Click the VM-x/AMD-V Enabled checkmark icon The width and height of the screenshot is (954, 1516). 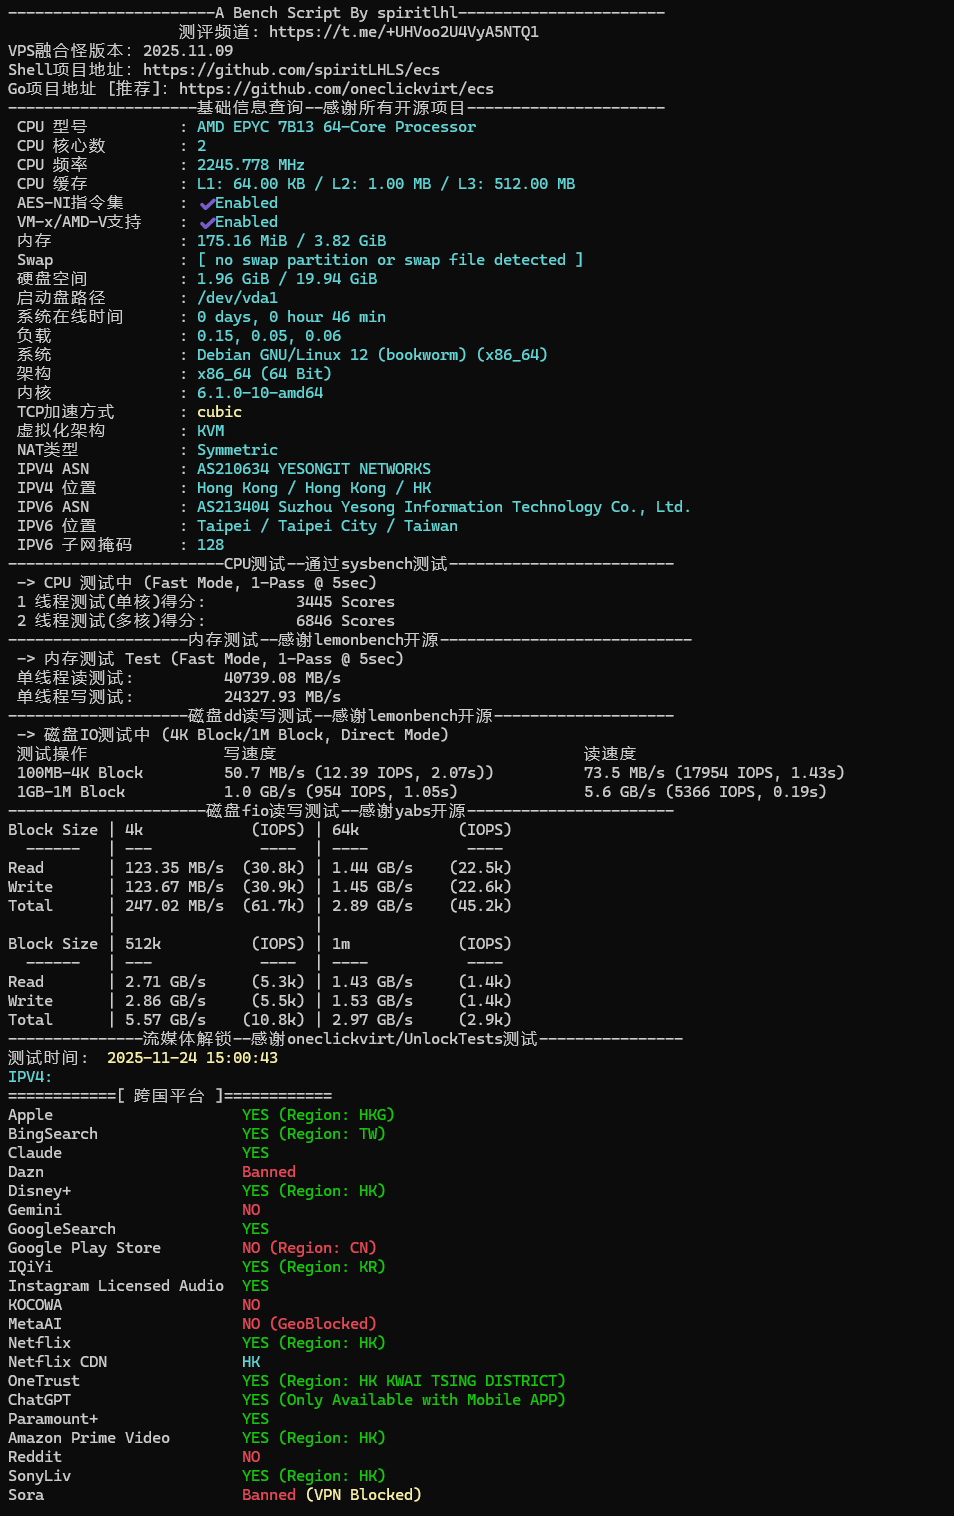click(x=207, y=222)
